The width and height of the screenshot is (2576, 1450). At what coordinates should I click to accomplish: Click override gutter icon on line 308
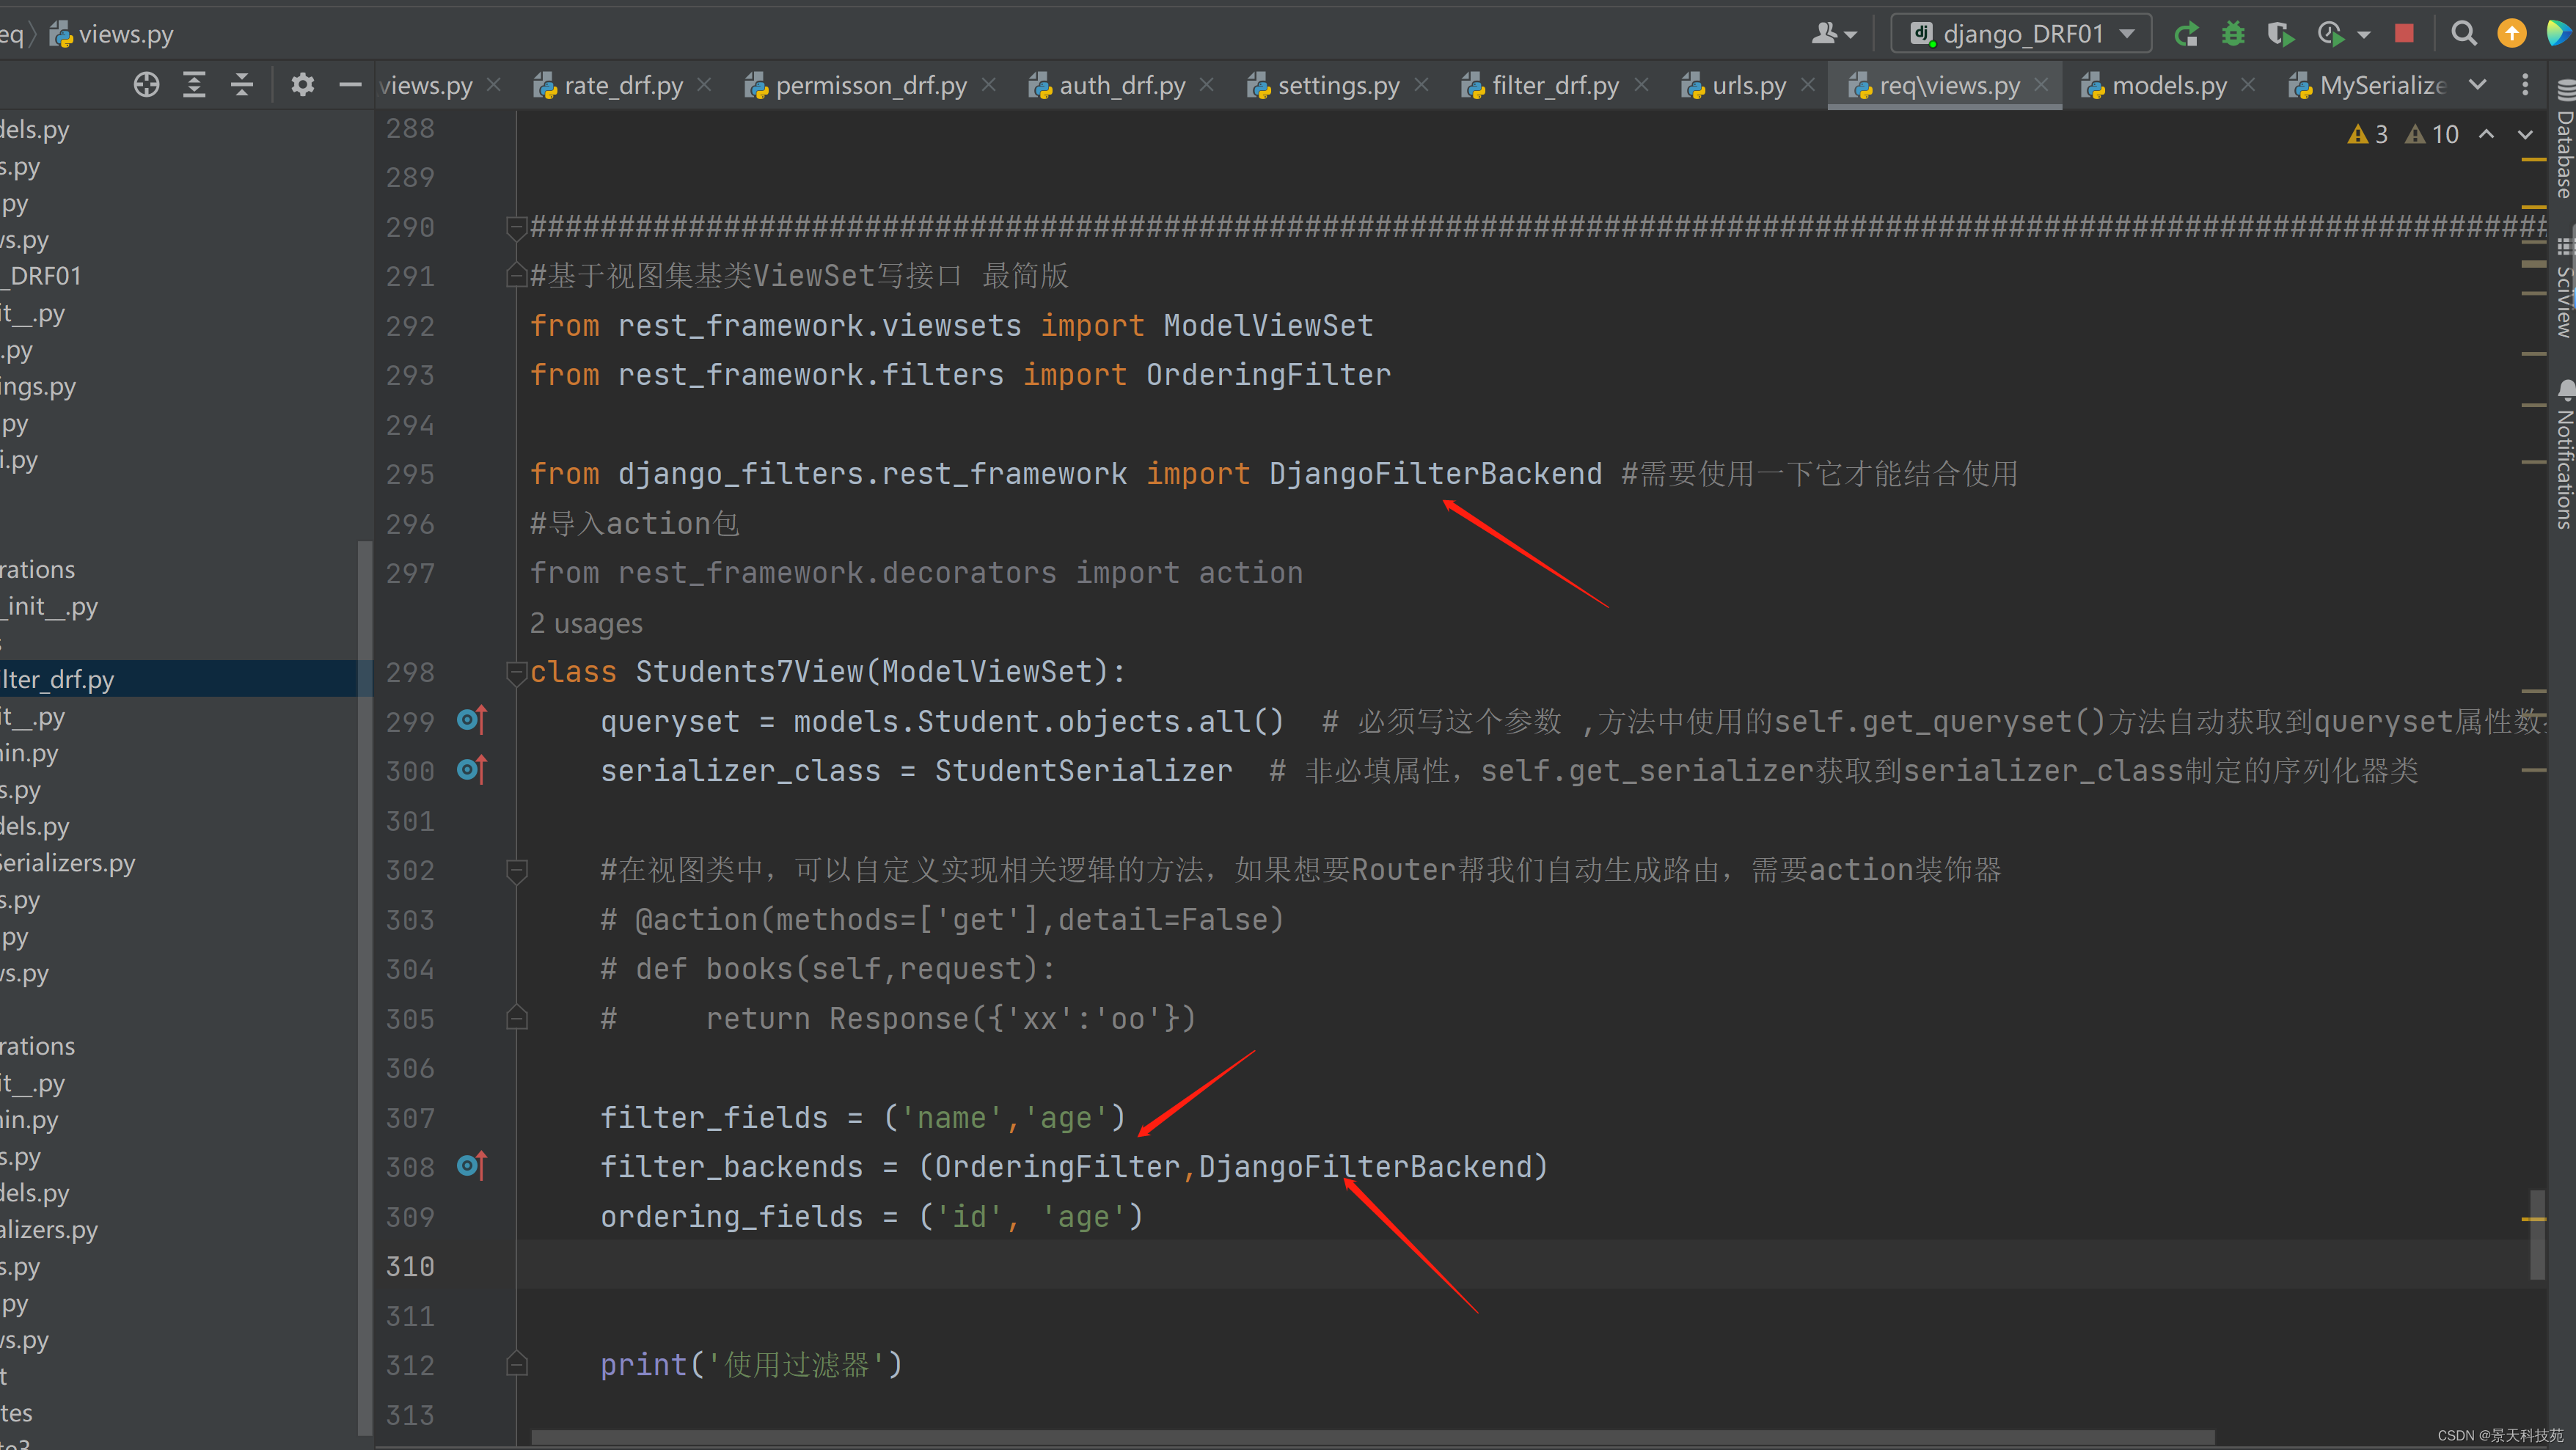472,1166
